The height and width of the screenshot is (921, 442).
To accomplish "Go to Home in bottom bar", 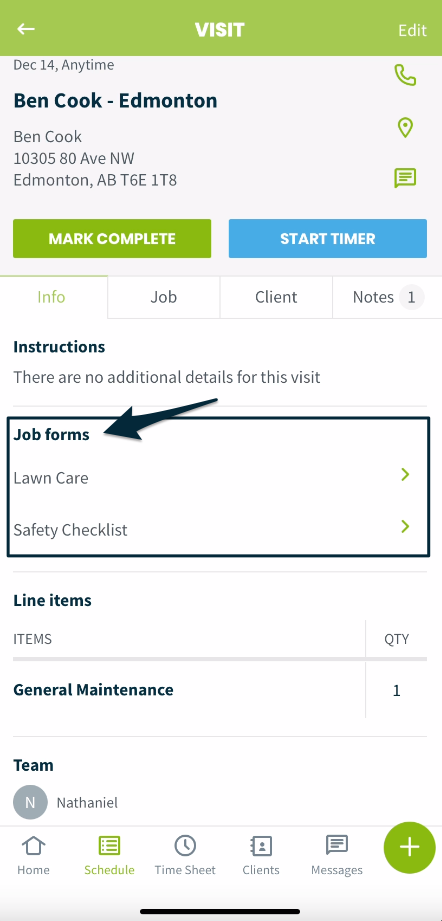I will point(33,855).
